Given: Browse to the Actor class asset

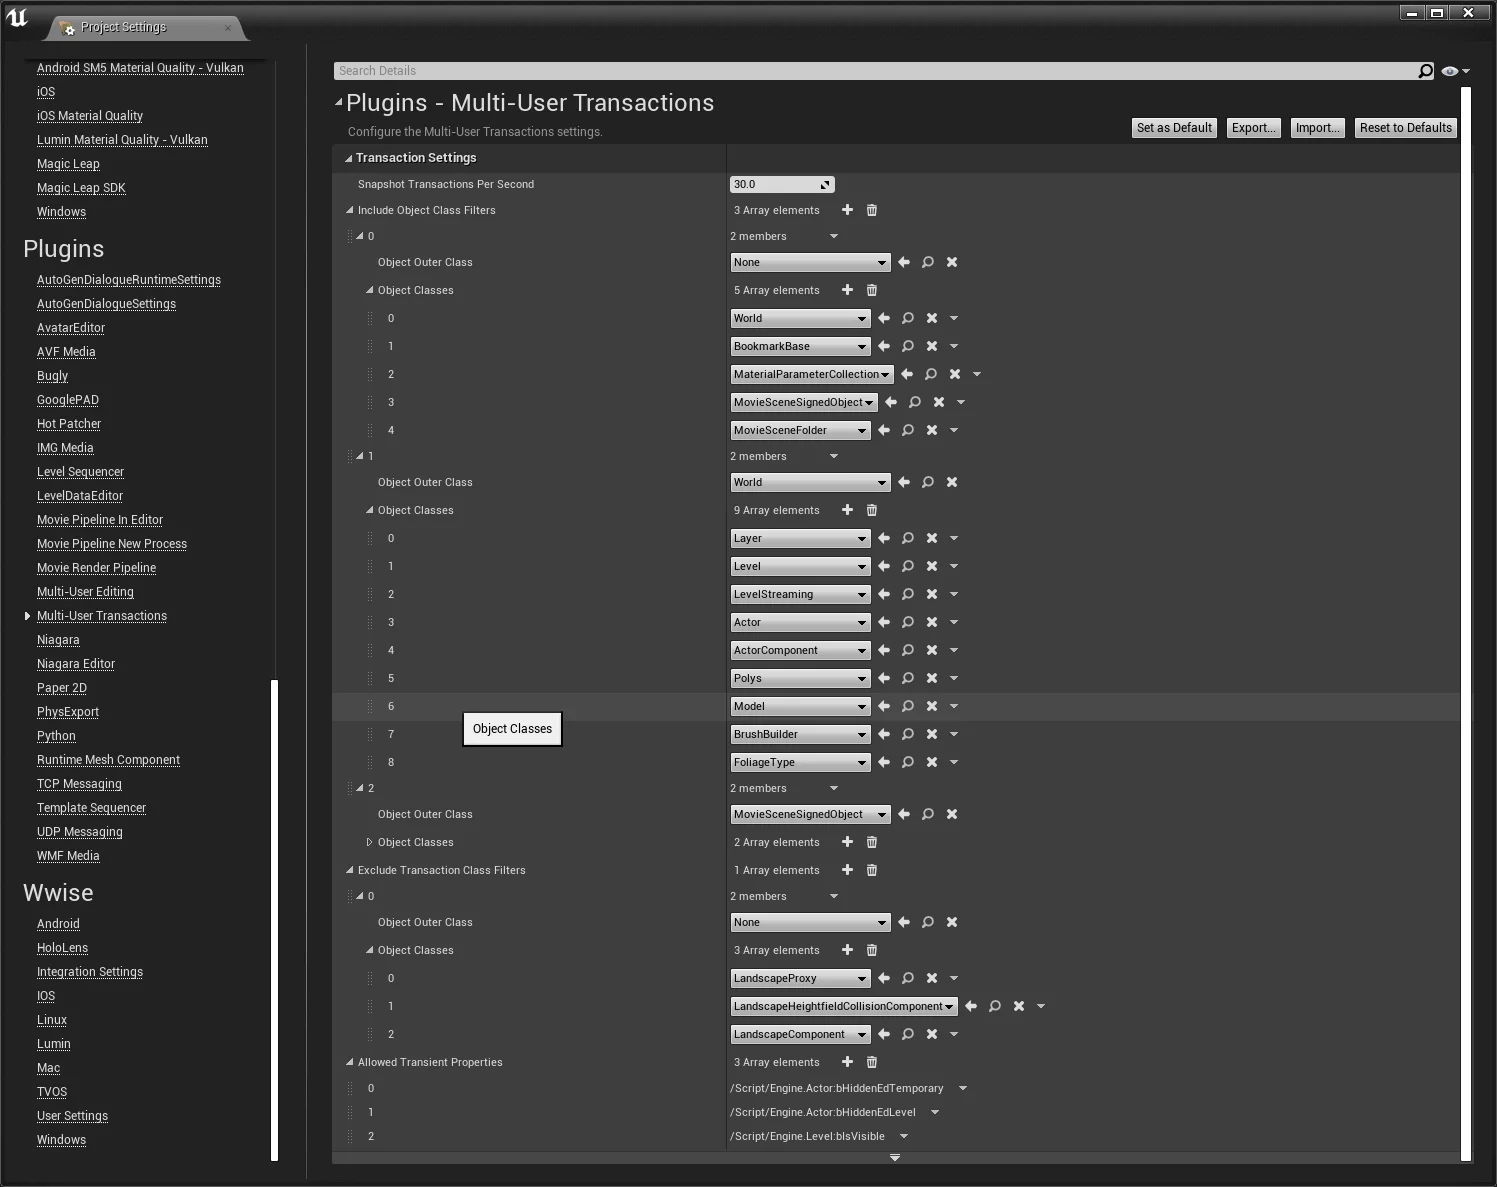Looking at the screenshot, I should [x=907, y=622].
